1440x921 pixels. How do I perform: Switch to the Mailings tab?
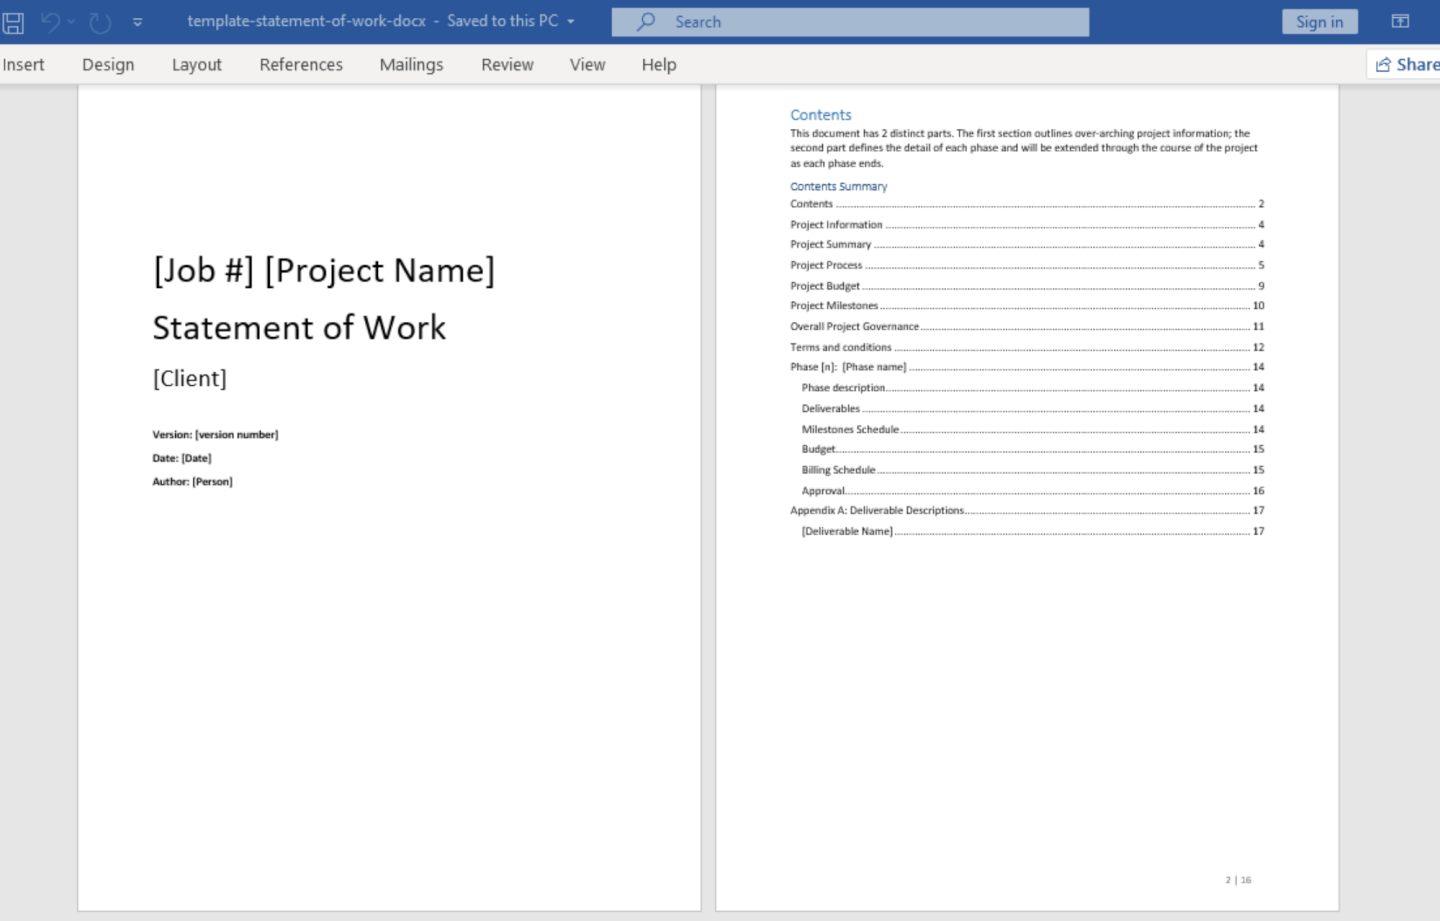(411, 64)
